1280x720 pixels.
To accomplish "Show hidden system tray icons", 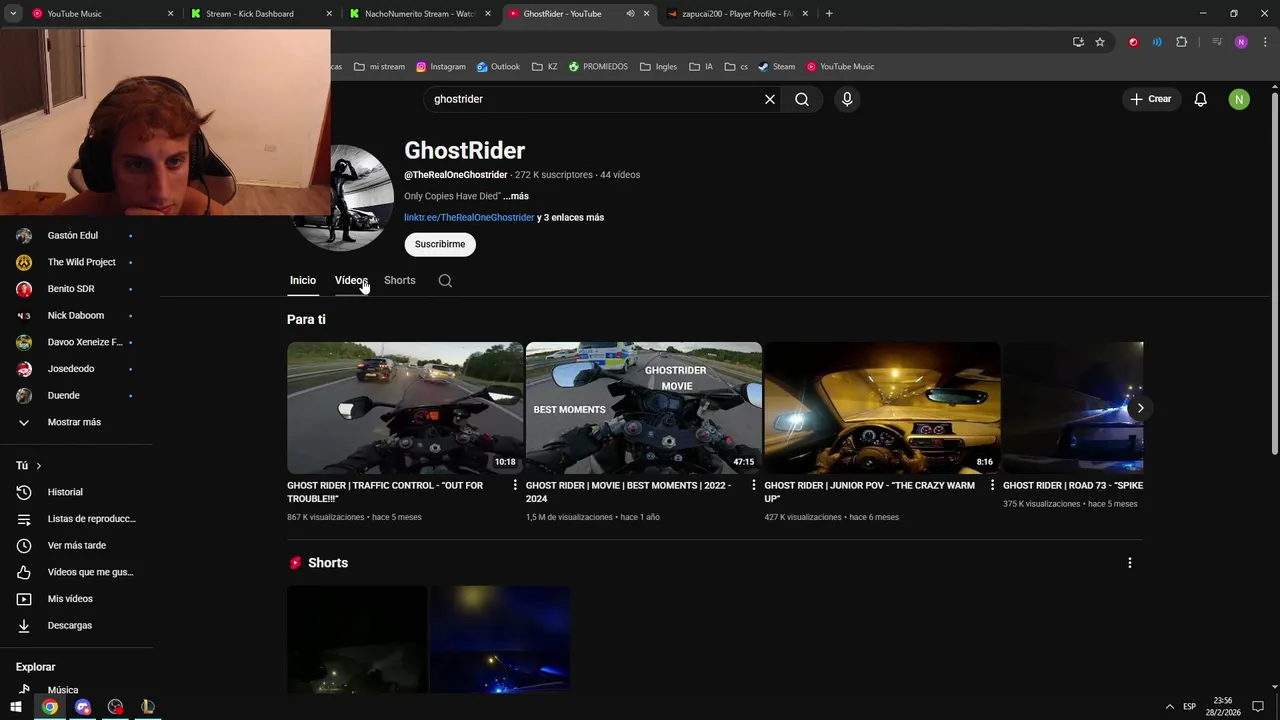I will [x=1170, y=707].
